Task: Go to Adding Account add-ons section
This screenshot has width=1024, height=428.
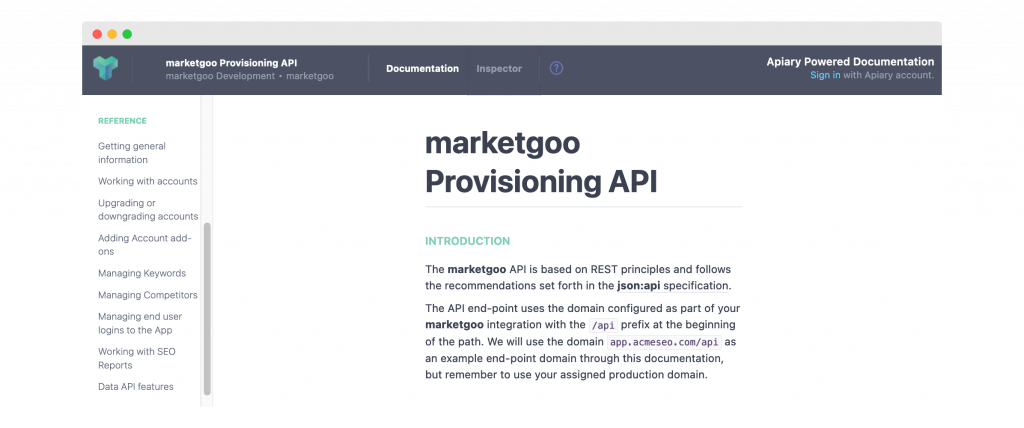Action: tap(145, 245)
